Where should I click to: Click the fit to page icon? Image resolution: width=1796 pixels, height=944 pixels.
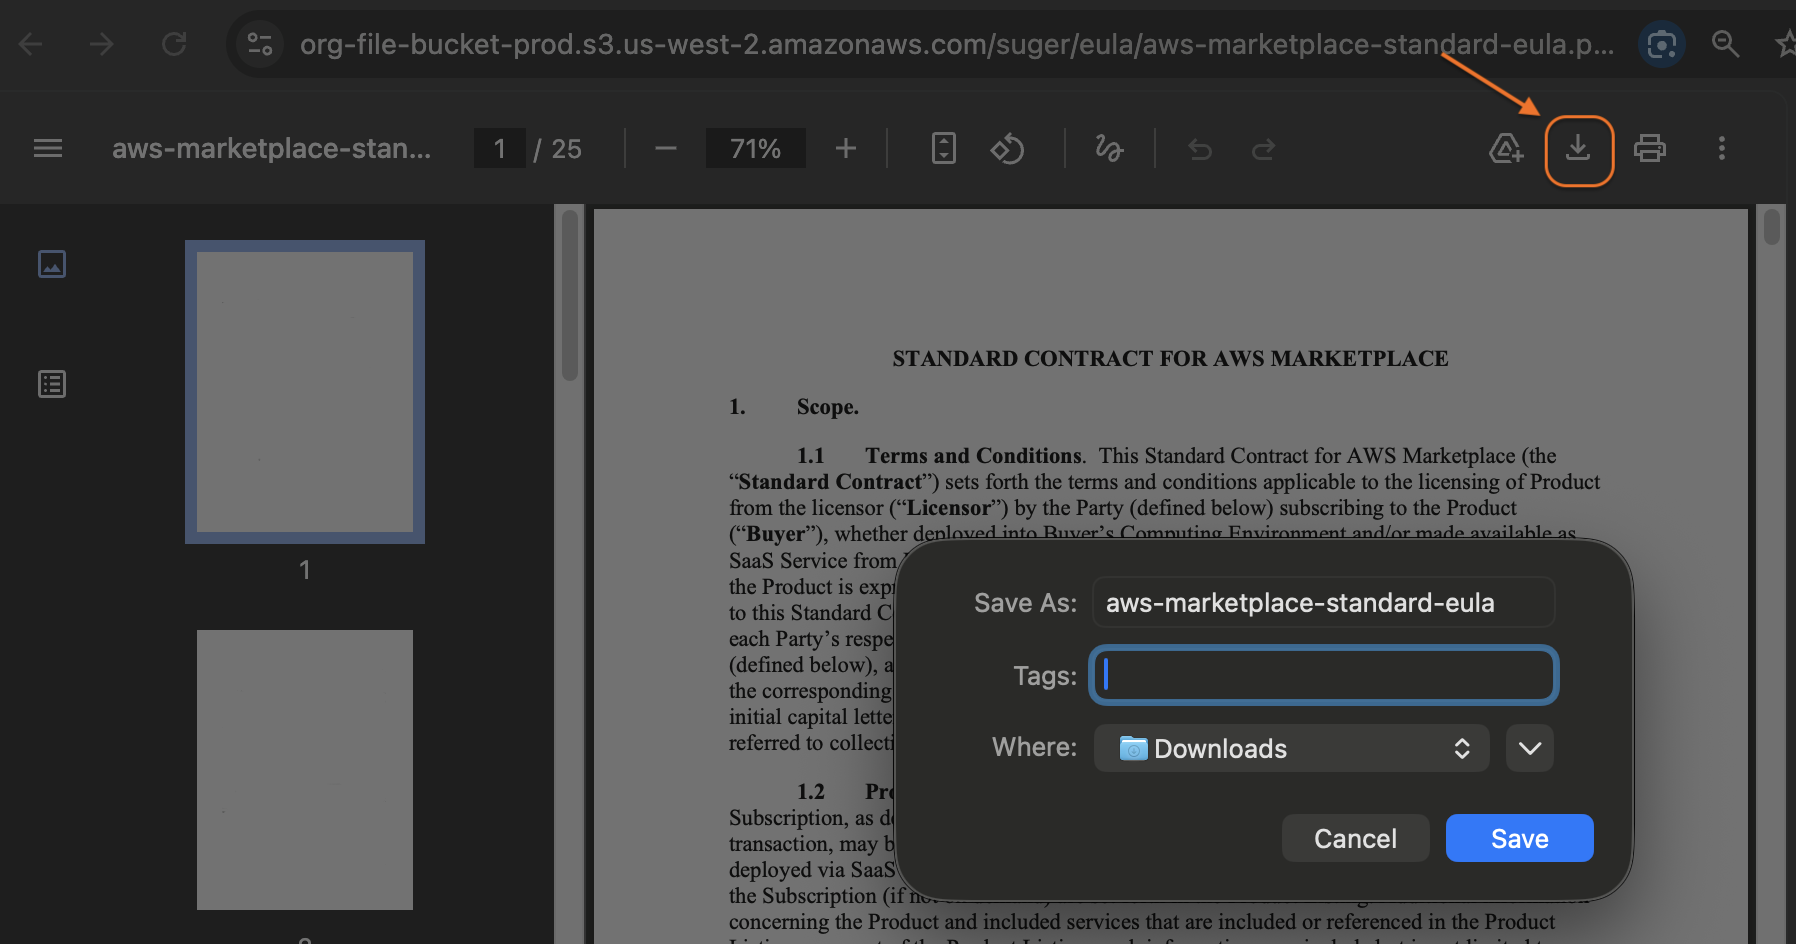(x=944, y=149)
